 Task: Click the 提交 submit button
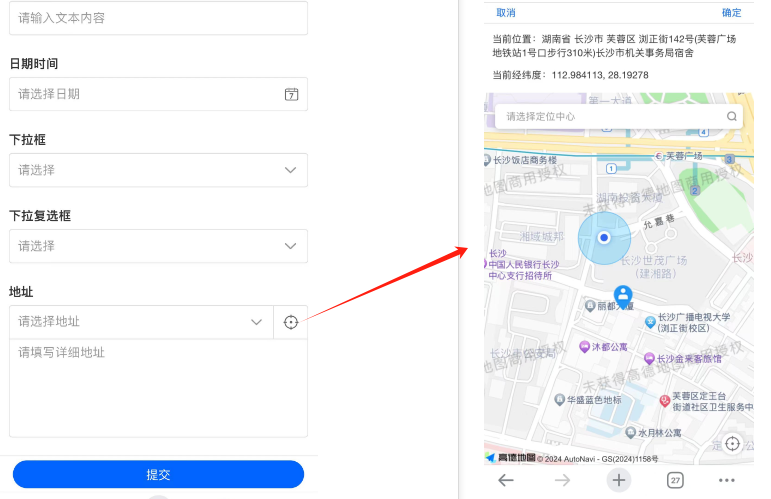pyautogui.click(x=158, y=474)
